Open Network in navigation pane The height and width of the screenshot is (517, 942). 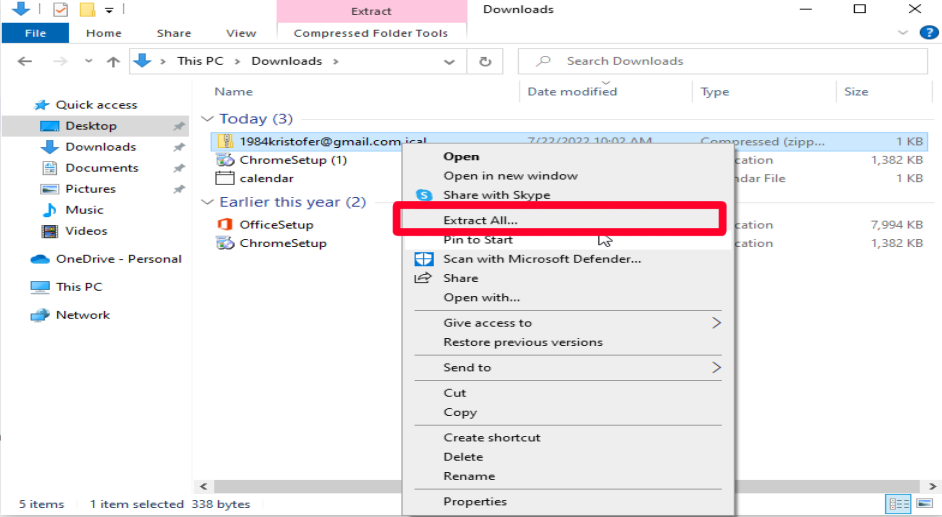pos(83,315)
